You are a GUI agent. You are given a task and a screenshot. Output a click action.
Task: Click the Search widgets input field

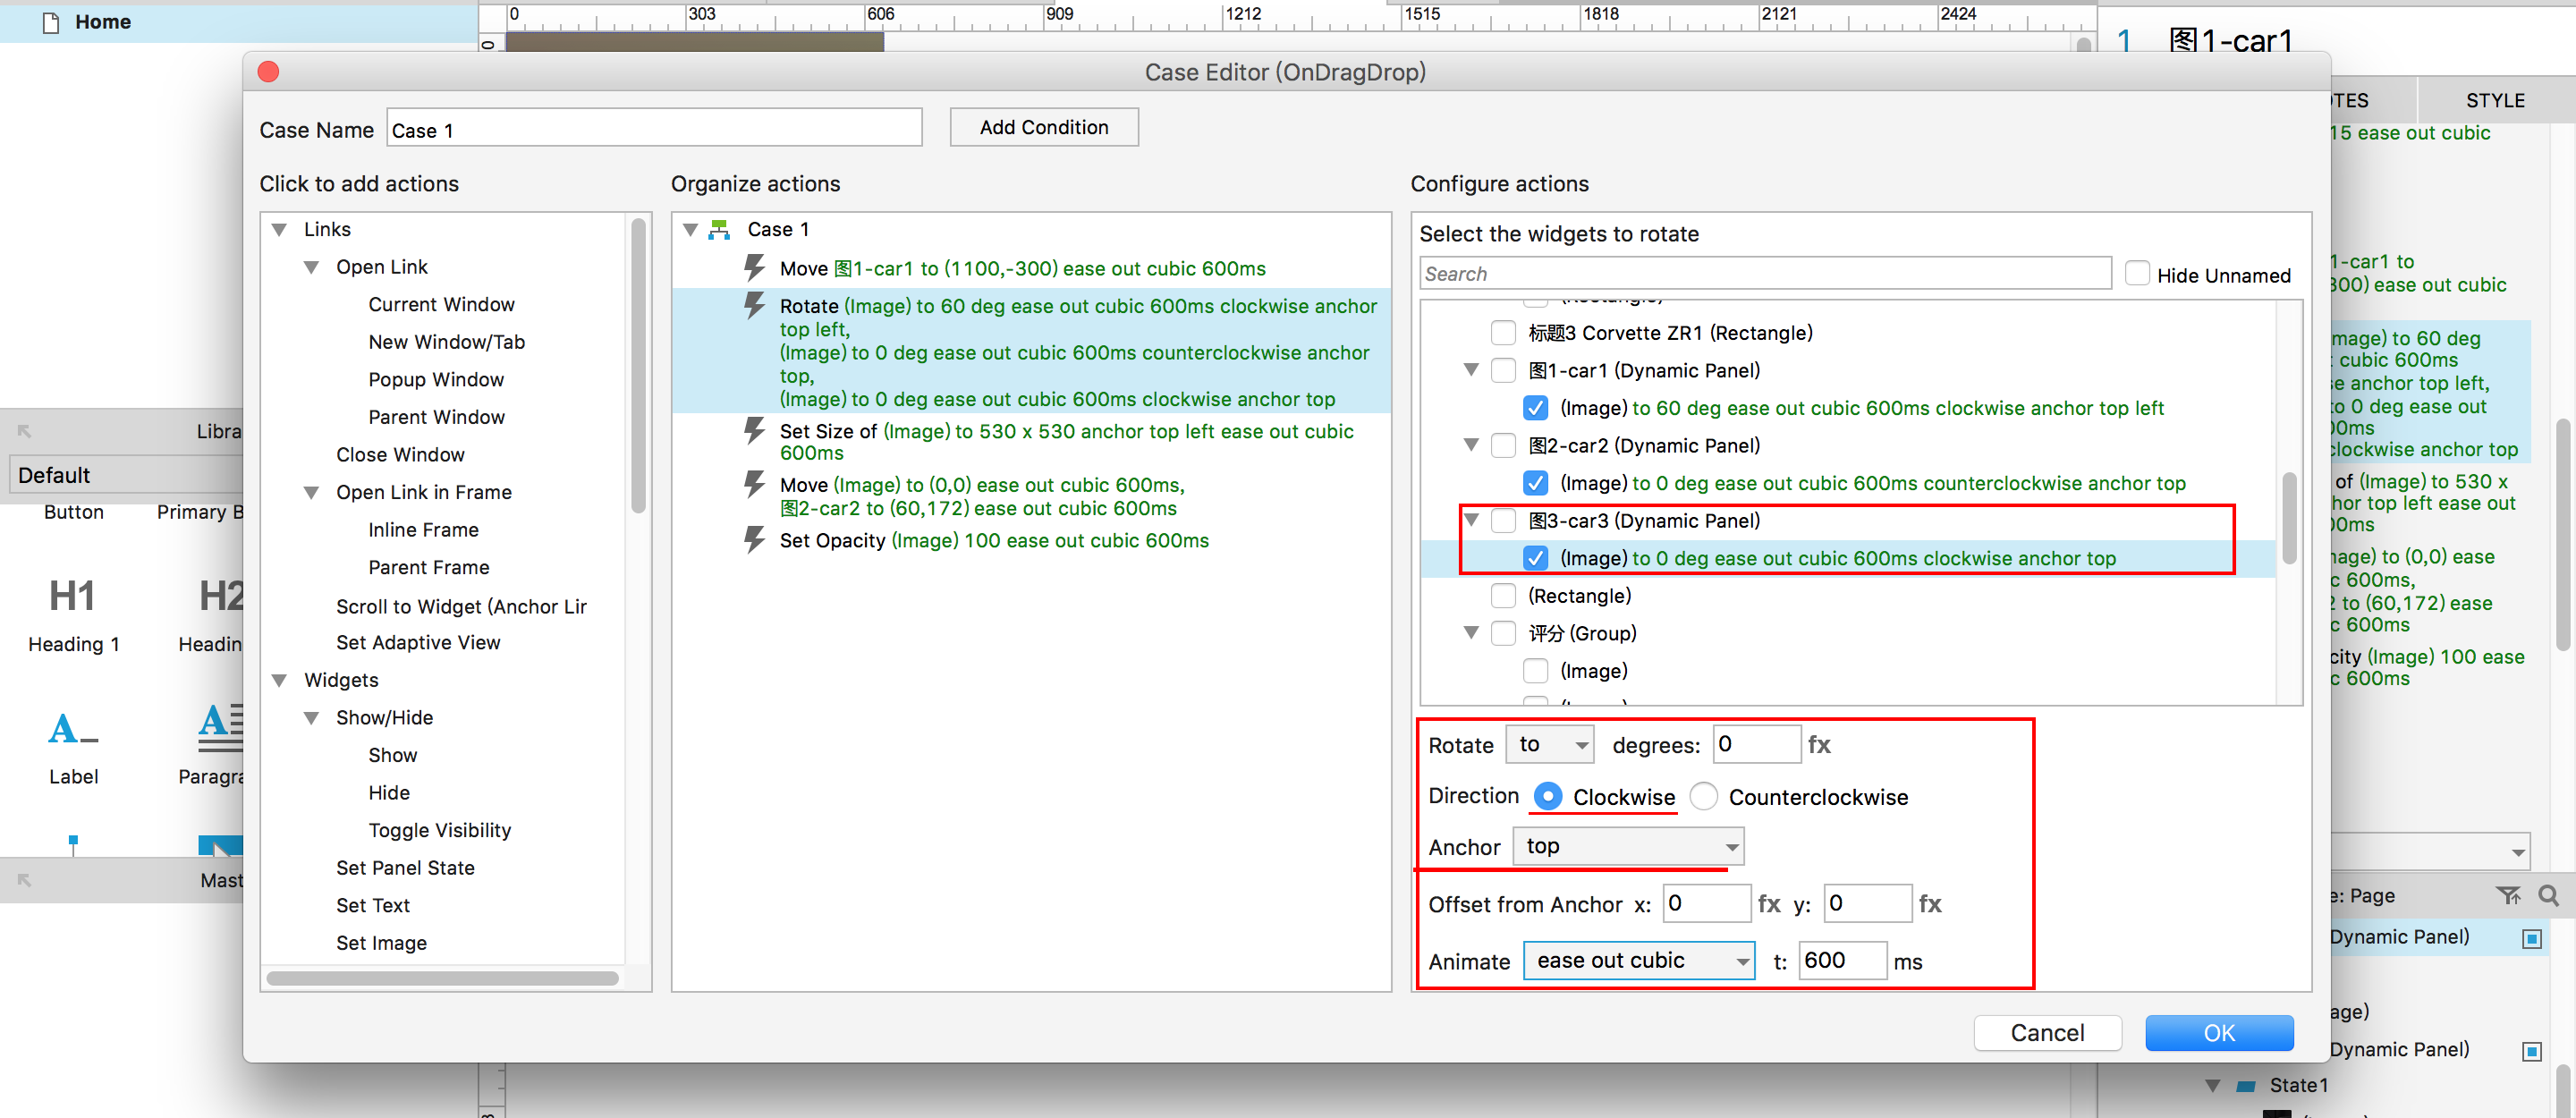1764,274
